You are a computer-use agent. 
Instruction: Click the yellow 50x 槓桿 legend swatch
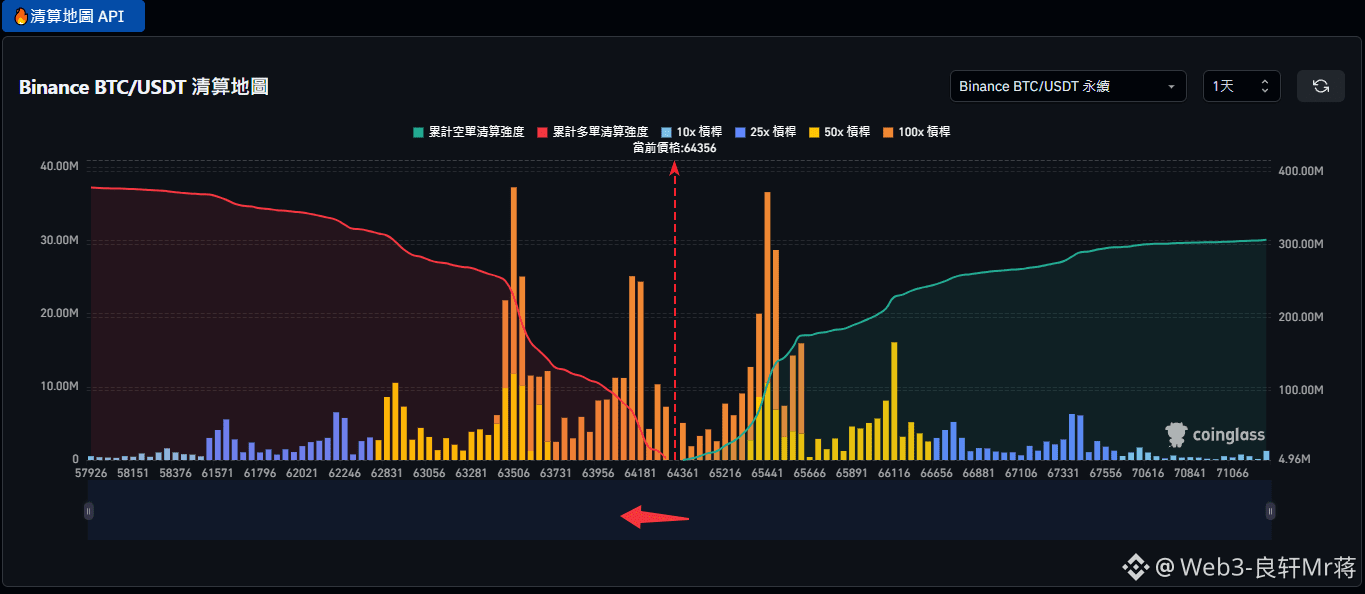pos(814,132)
